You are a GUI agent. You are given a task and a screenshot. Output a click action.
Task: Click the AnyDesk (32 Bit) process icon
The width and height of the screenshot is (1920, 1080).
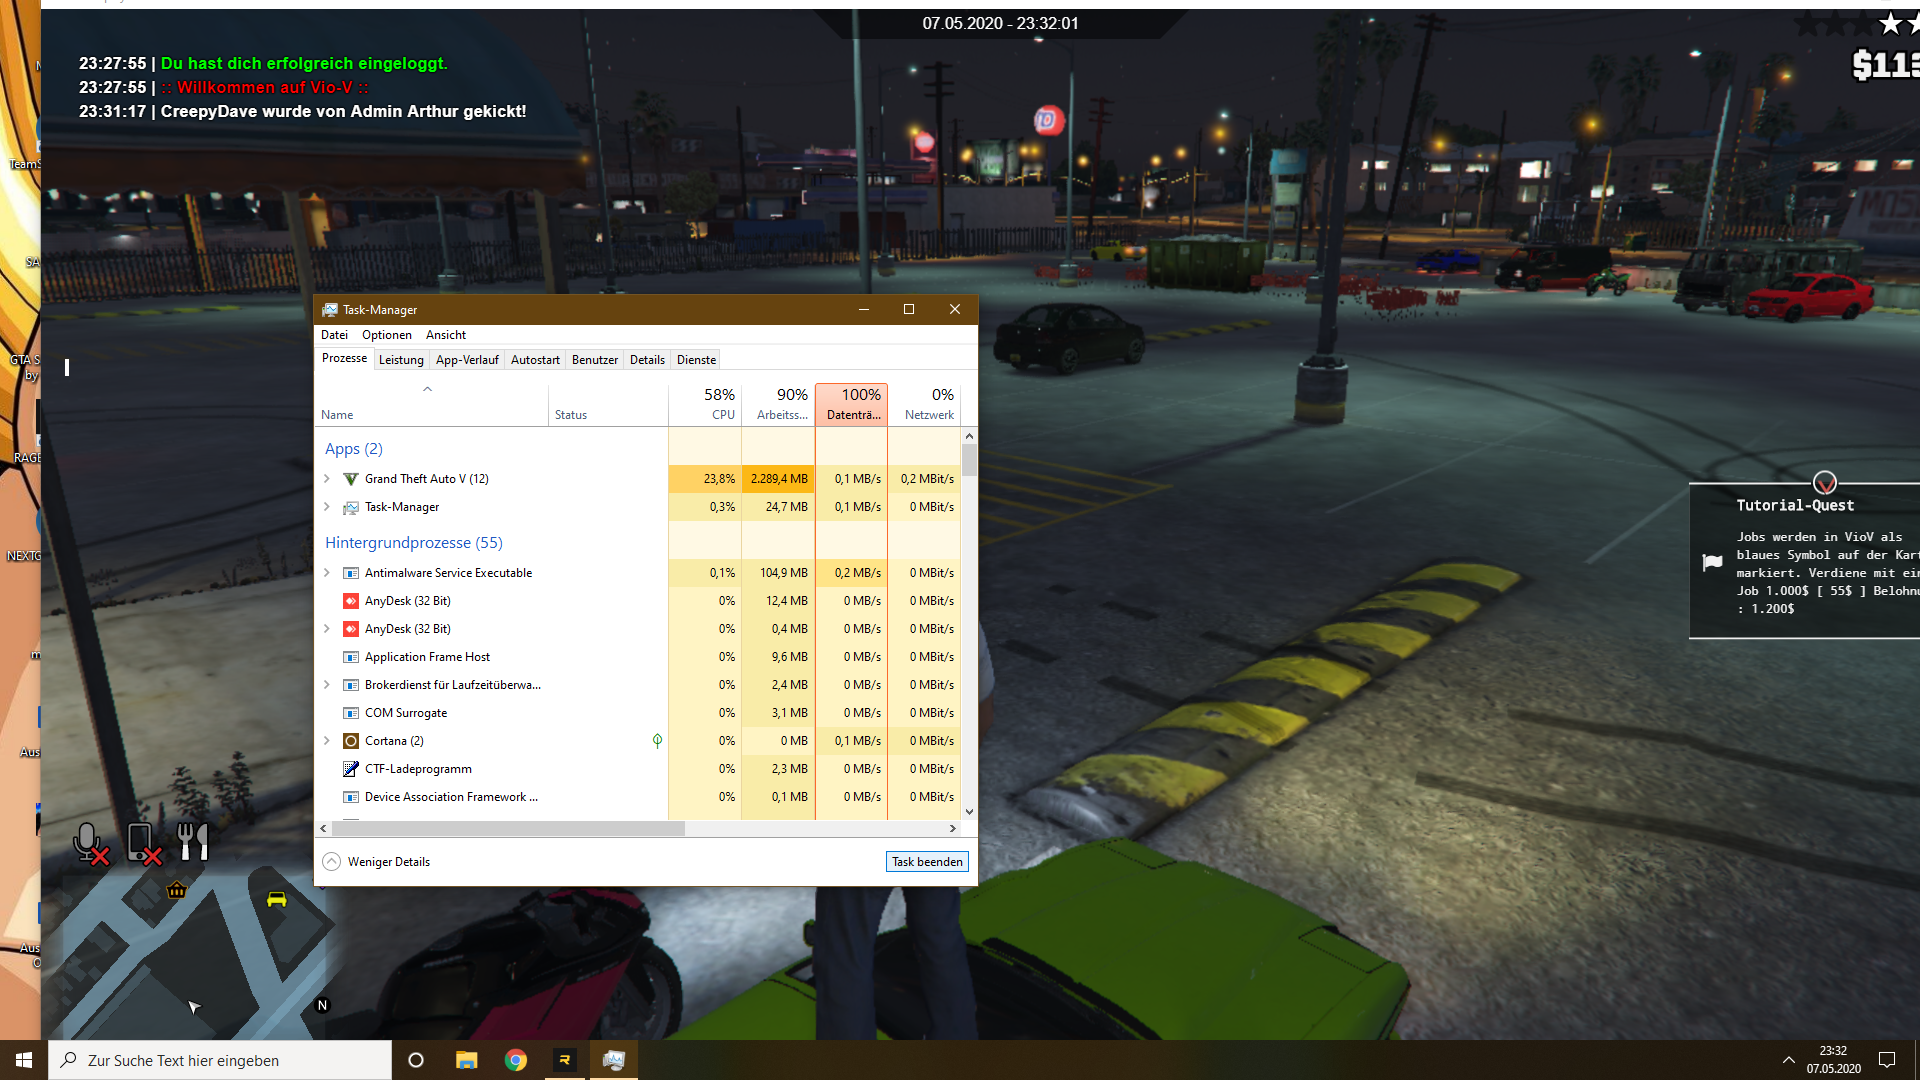tap(350, 601)
